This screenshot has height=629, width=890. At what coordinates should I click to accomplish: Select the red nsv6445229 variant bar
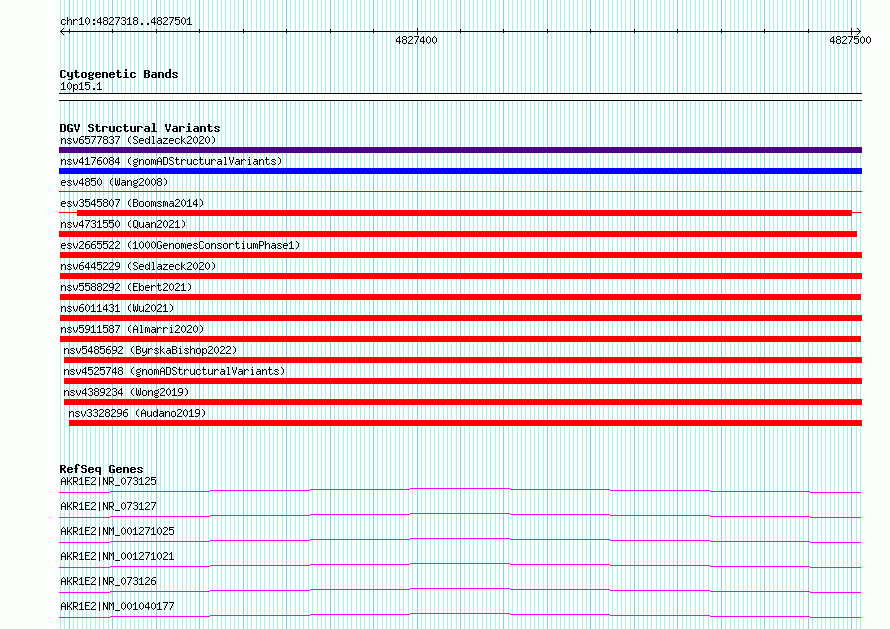pyautogui.click(x=460, y=276)
